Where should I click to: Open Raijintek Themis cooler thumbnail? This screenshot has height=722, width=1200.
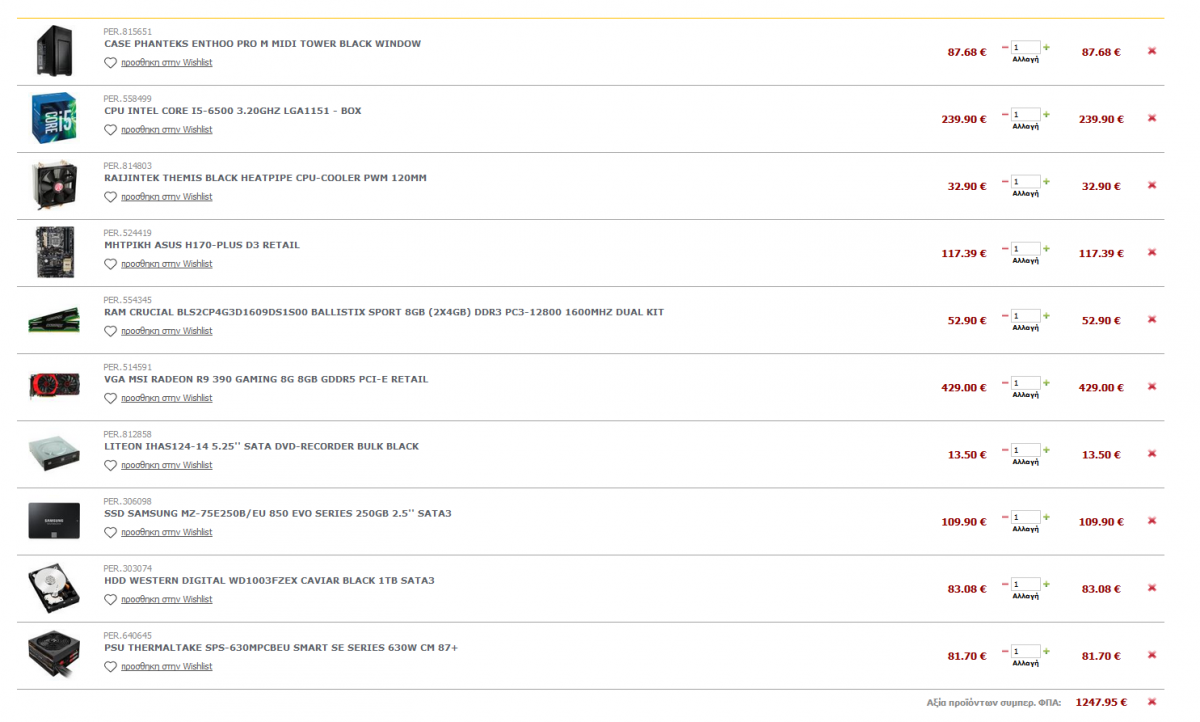[53, 185]
